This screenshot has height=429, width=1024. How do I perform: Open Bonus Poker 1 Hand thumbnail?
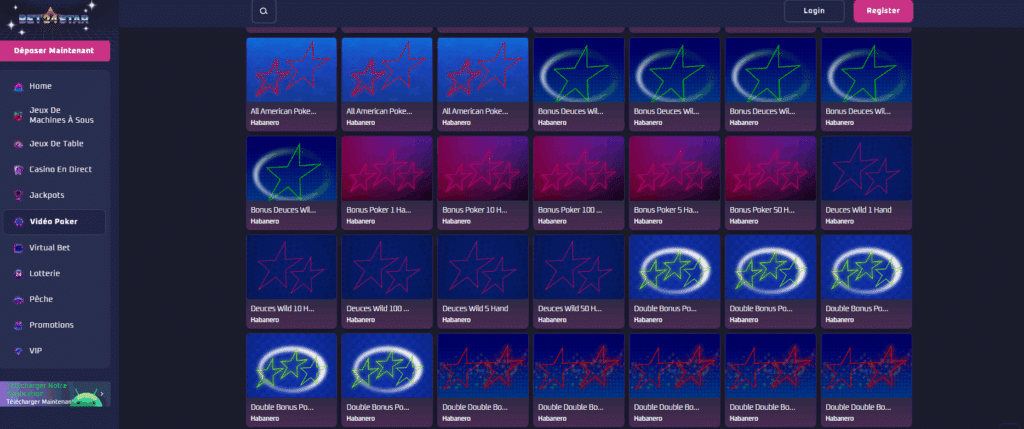pyautogui.click(x=387, y=168)
